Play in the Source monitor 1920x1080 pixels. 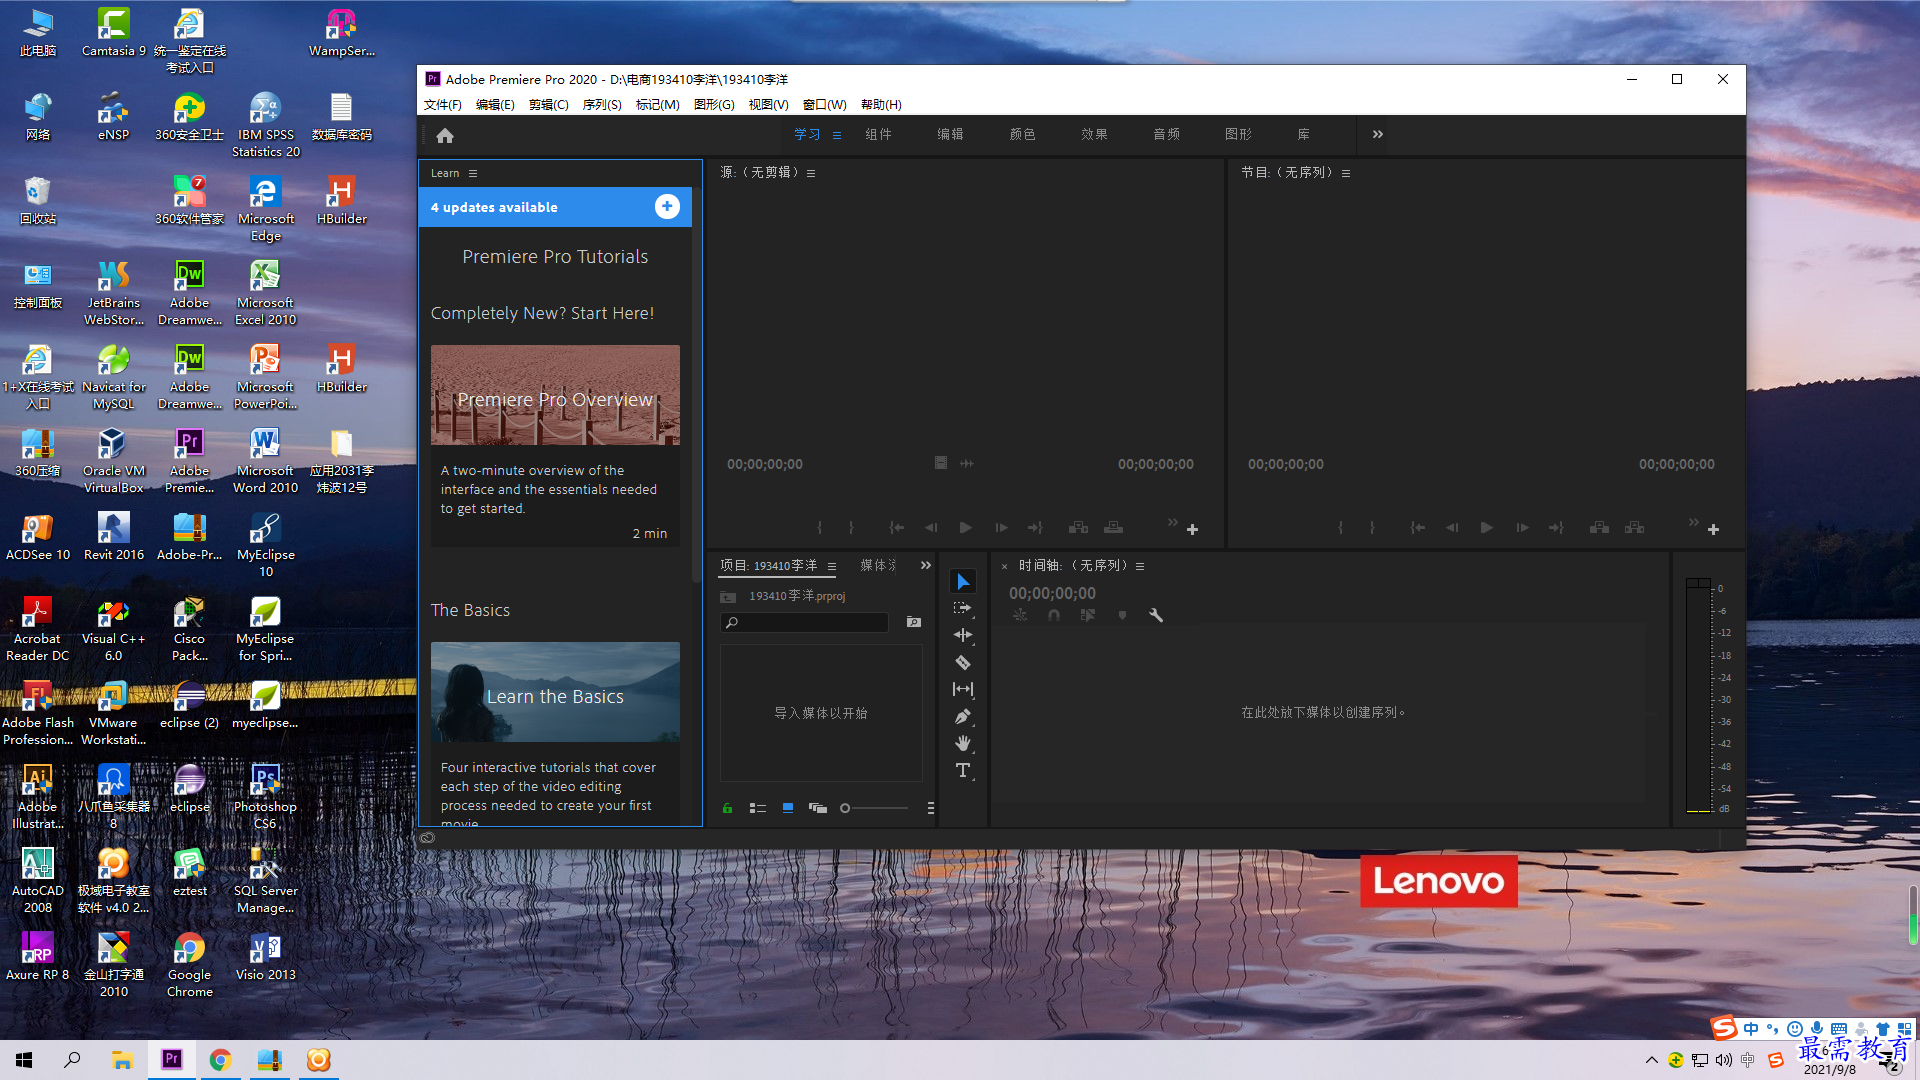click(965, 527)
